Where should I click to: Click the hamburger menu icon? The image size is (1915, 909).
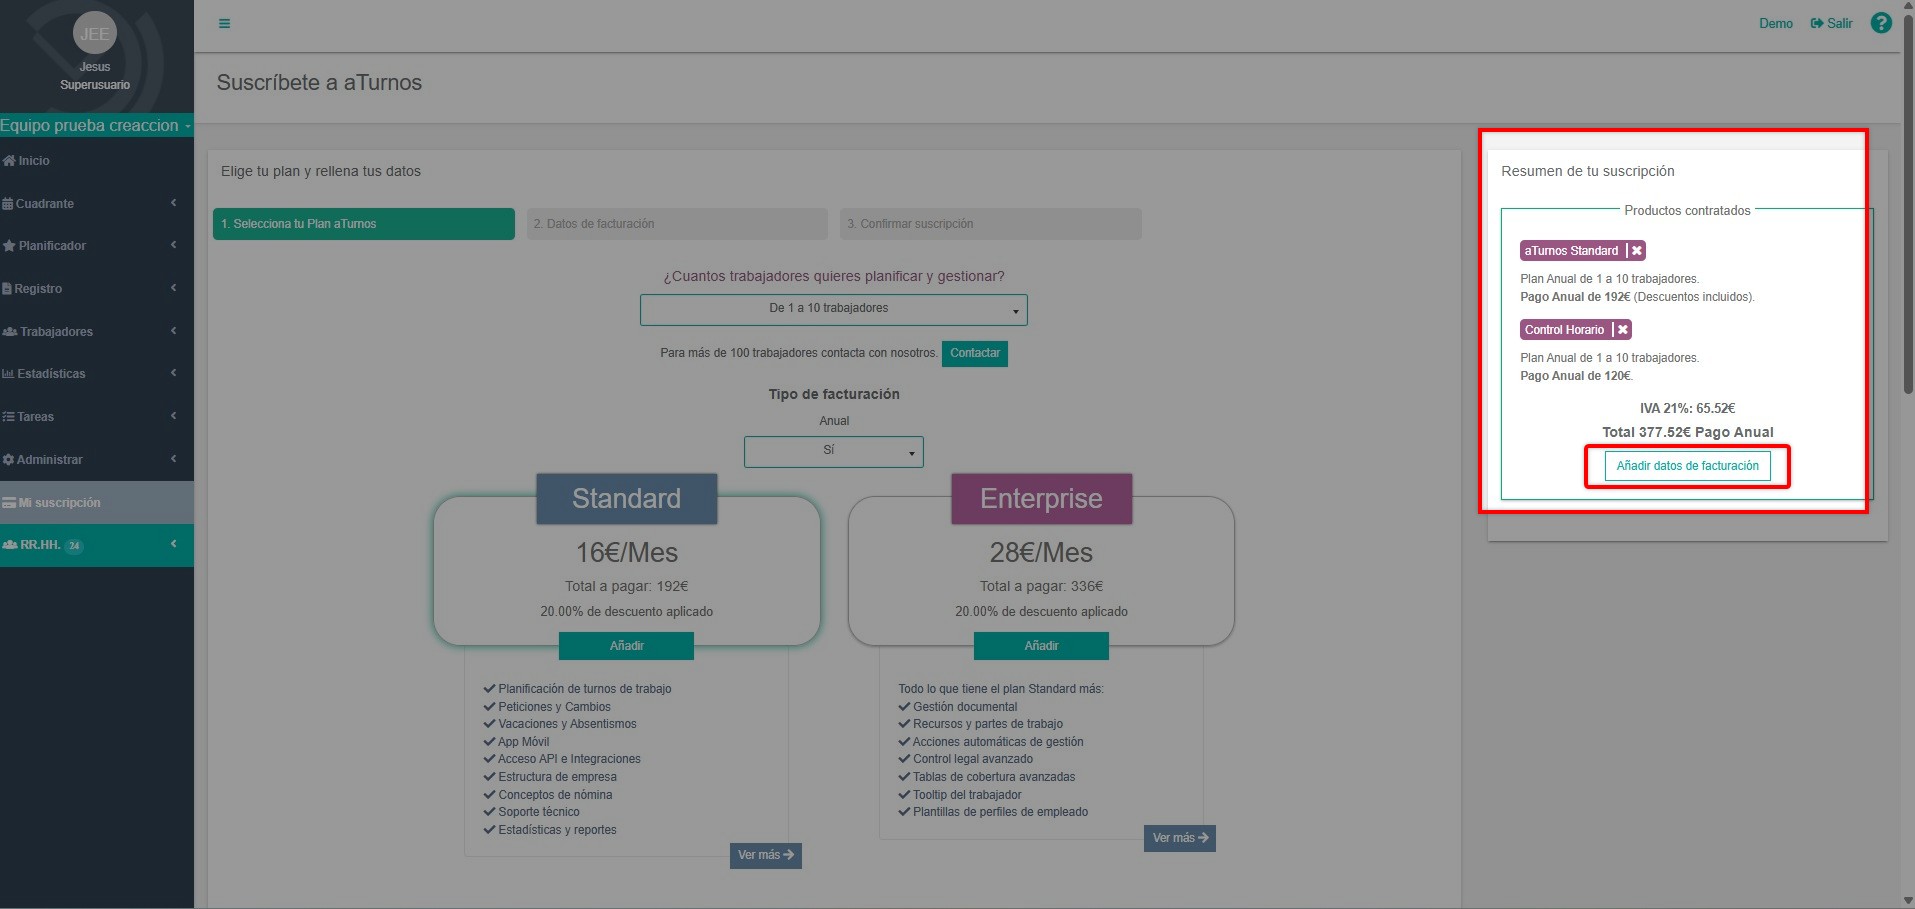point(224,24)
